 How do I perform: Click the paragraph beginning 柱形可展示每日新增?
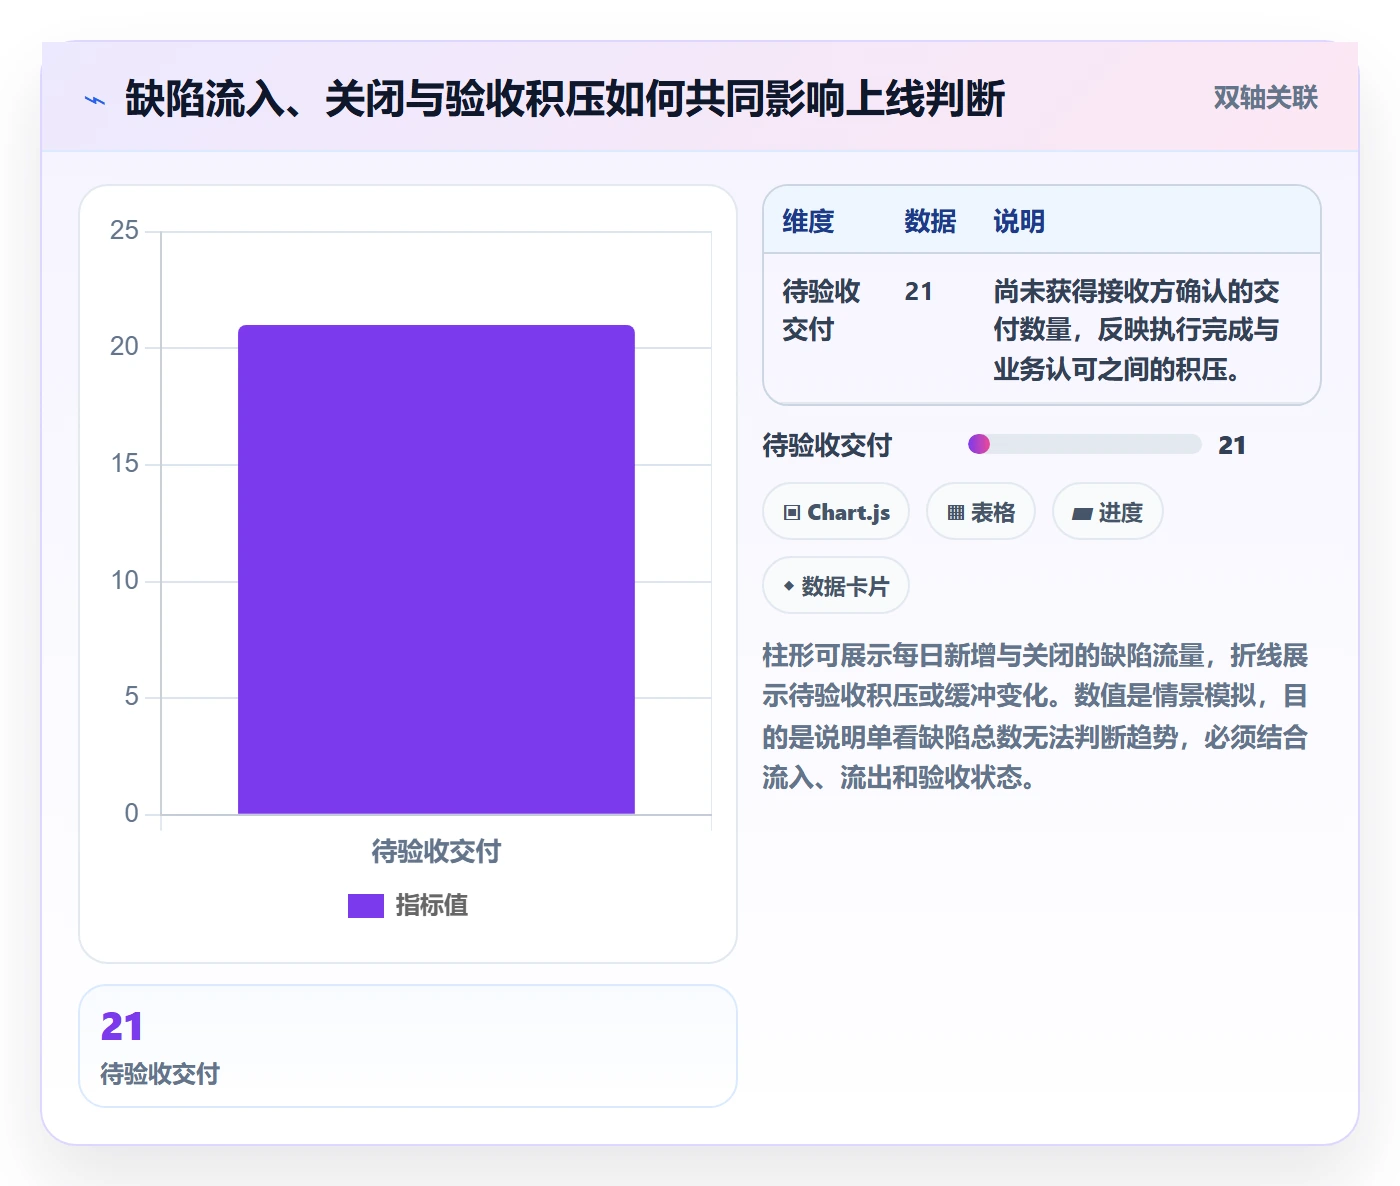[1035, 716]
